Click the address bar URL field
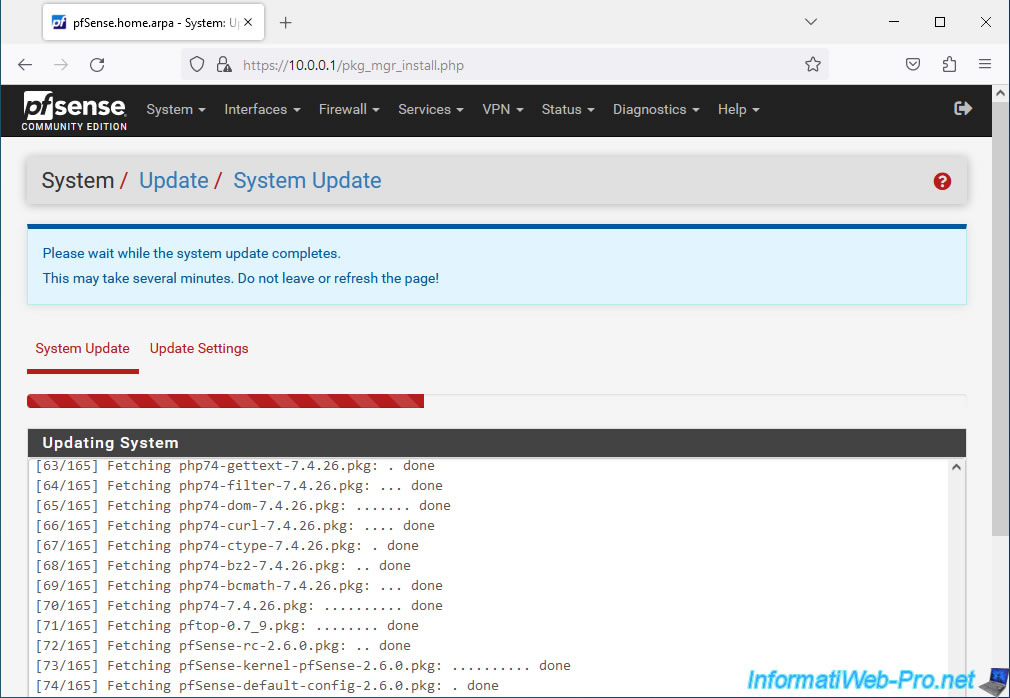The image size is (1010, 698). coord(505,64)
